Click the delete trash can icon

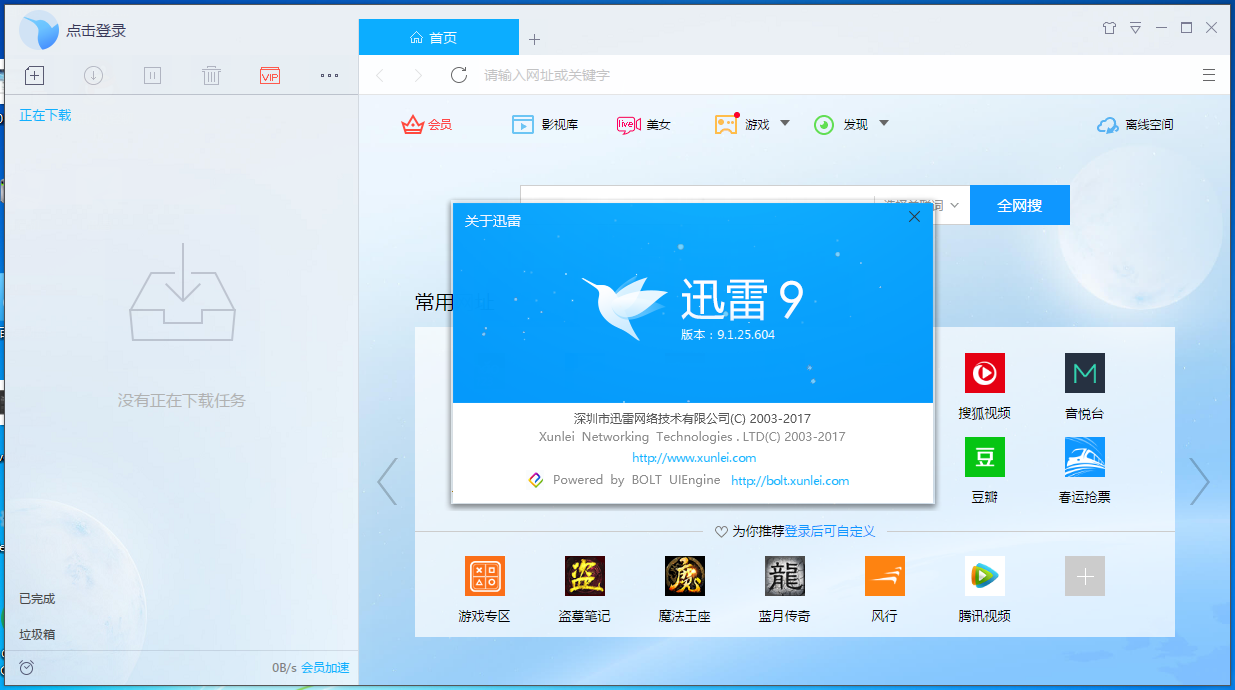211,75
